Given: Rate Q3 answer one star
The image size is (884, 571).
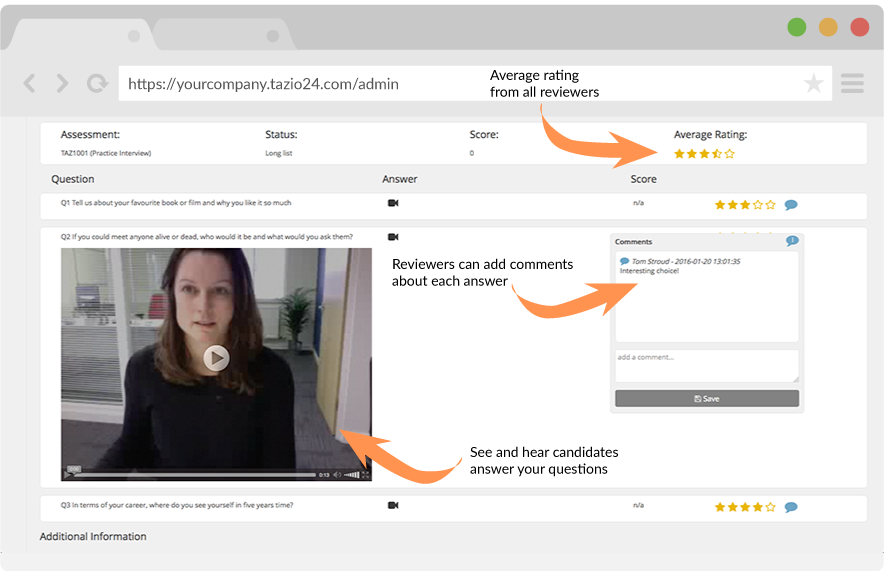Looking at the screenshot, I should point(720,507).
